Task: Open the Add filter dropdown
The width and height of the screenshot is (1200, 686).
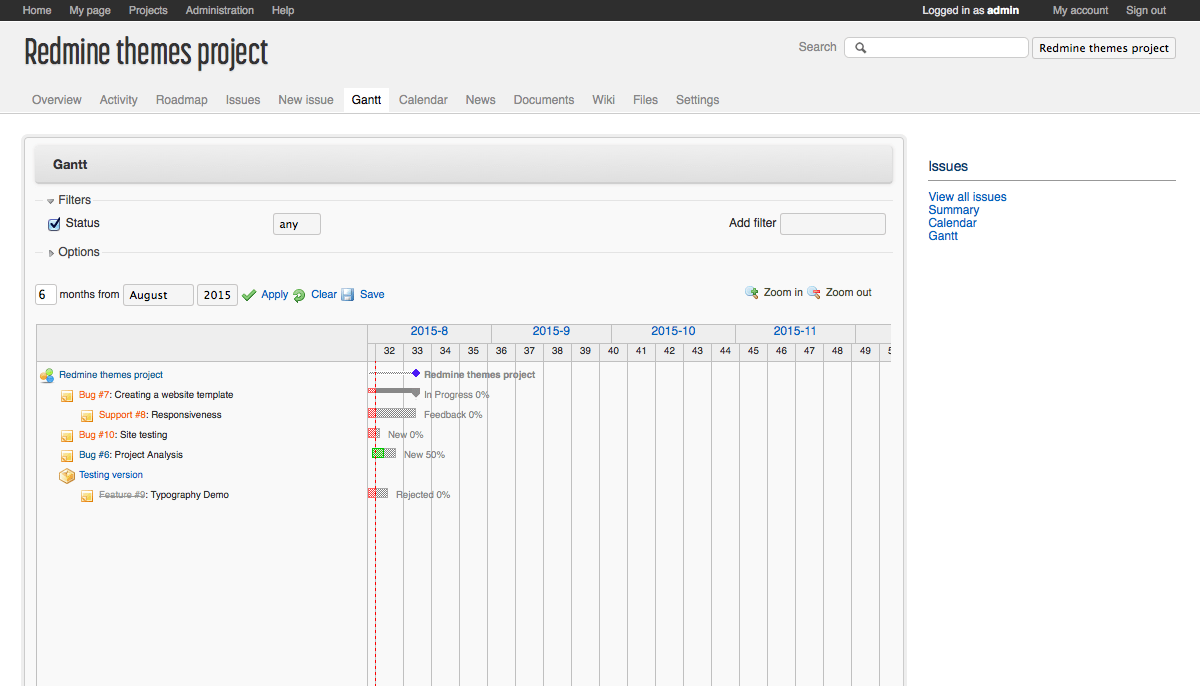Action: point(833,224)
